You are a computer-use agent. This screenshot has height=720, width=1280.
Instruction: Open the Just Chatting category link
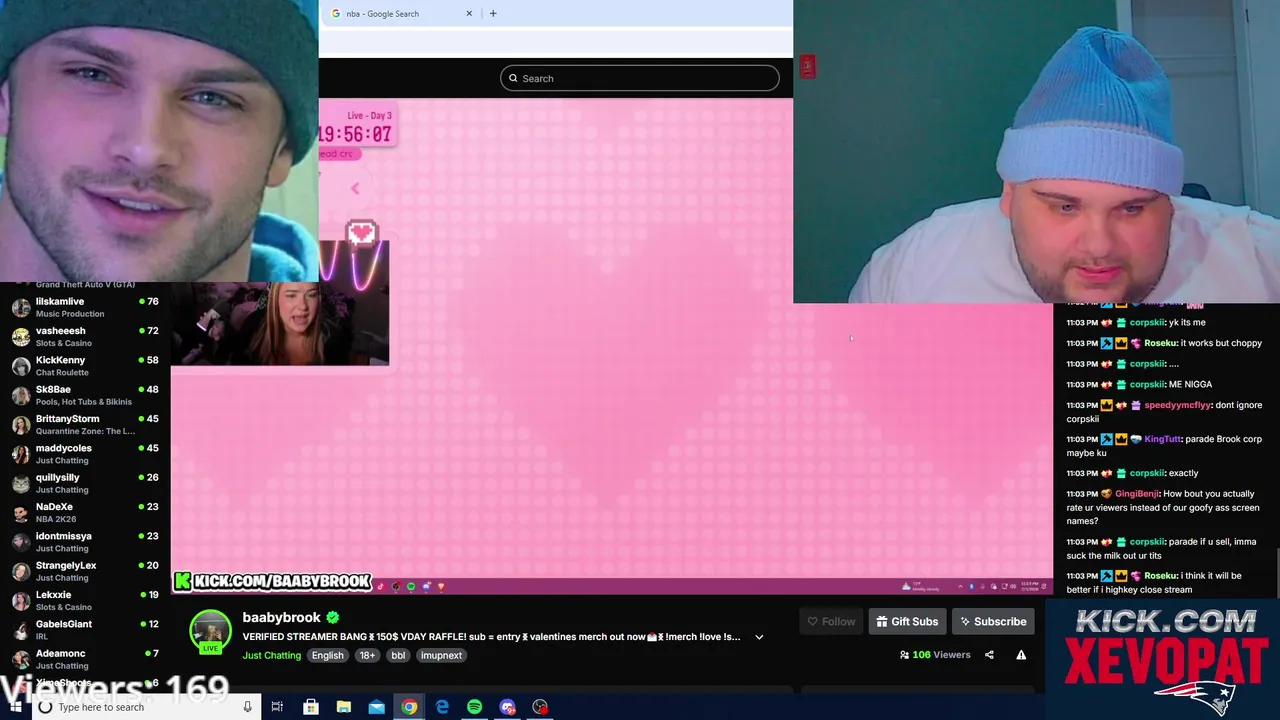[271, 655]
